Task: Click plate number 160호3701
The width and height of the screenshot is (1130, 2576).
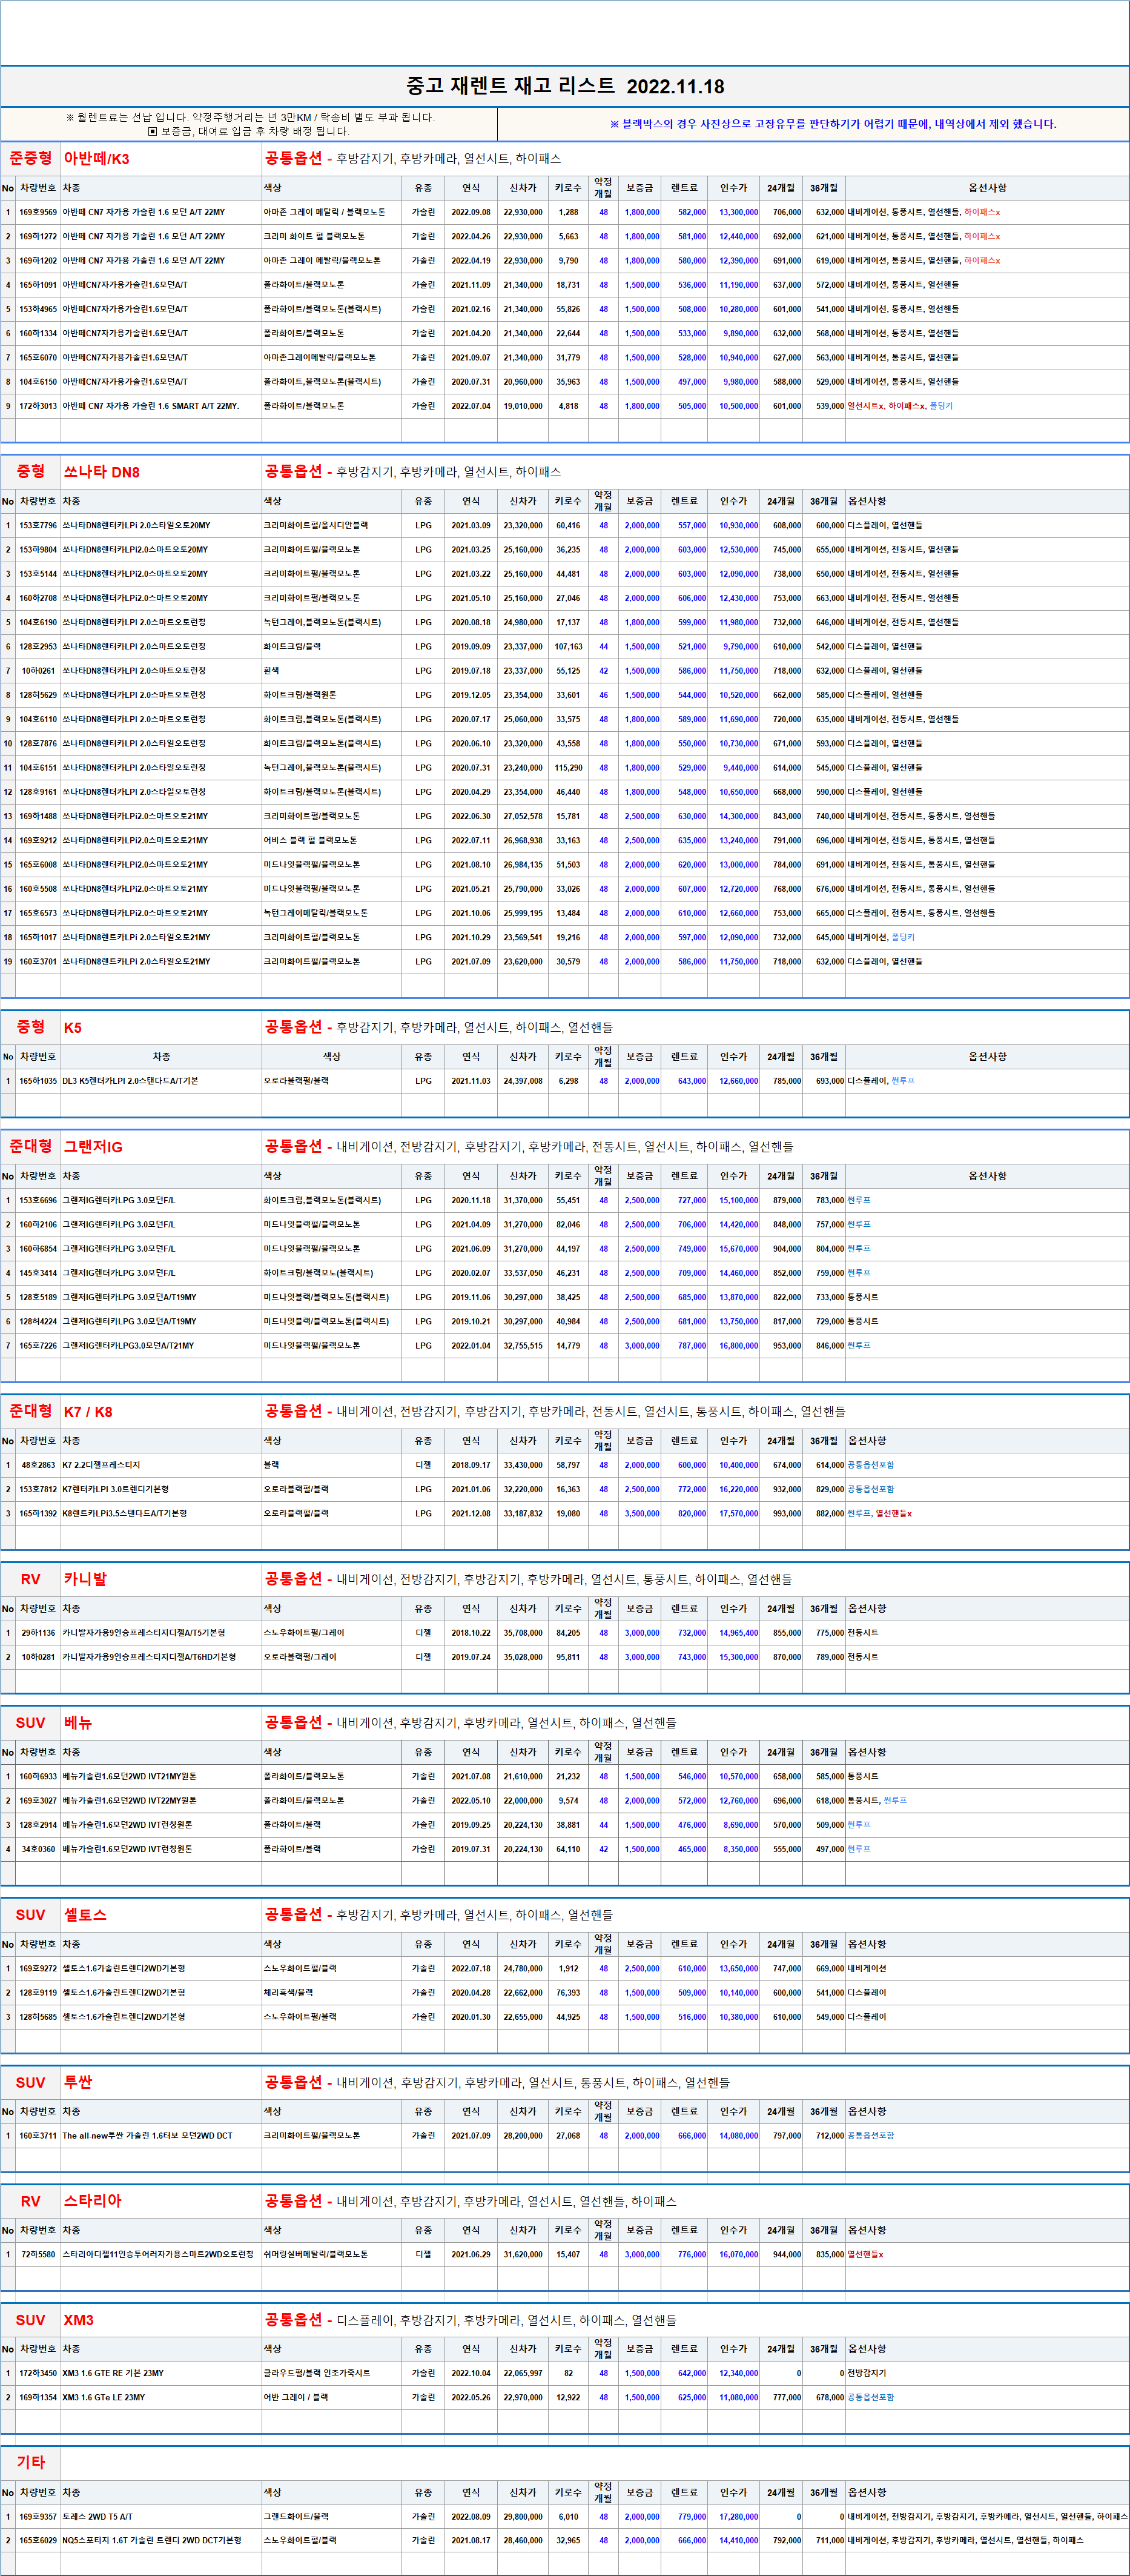Action: click(x=38, y=962)
